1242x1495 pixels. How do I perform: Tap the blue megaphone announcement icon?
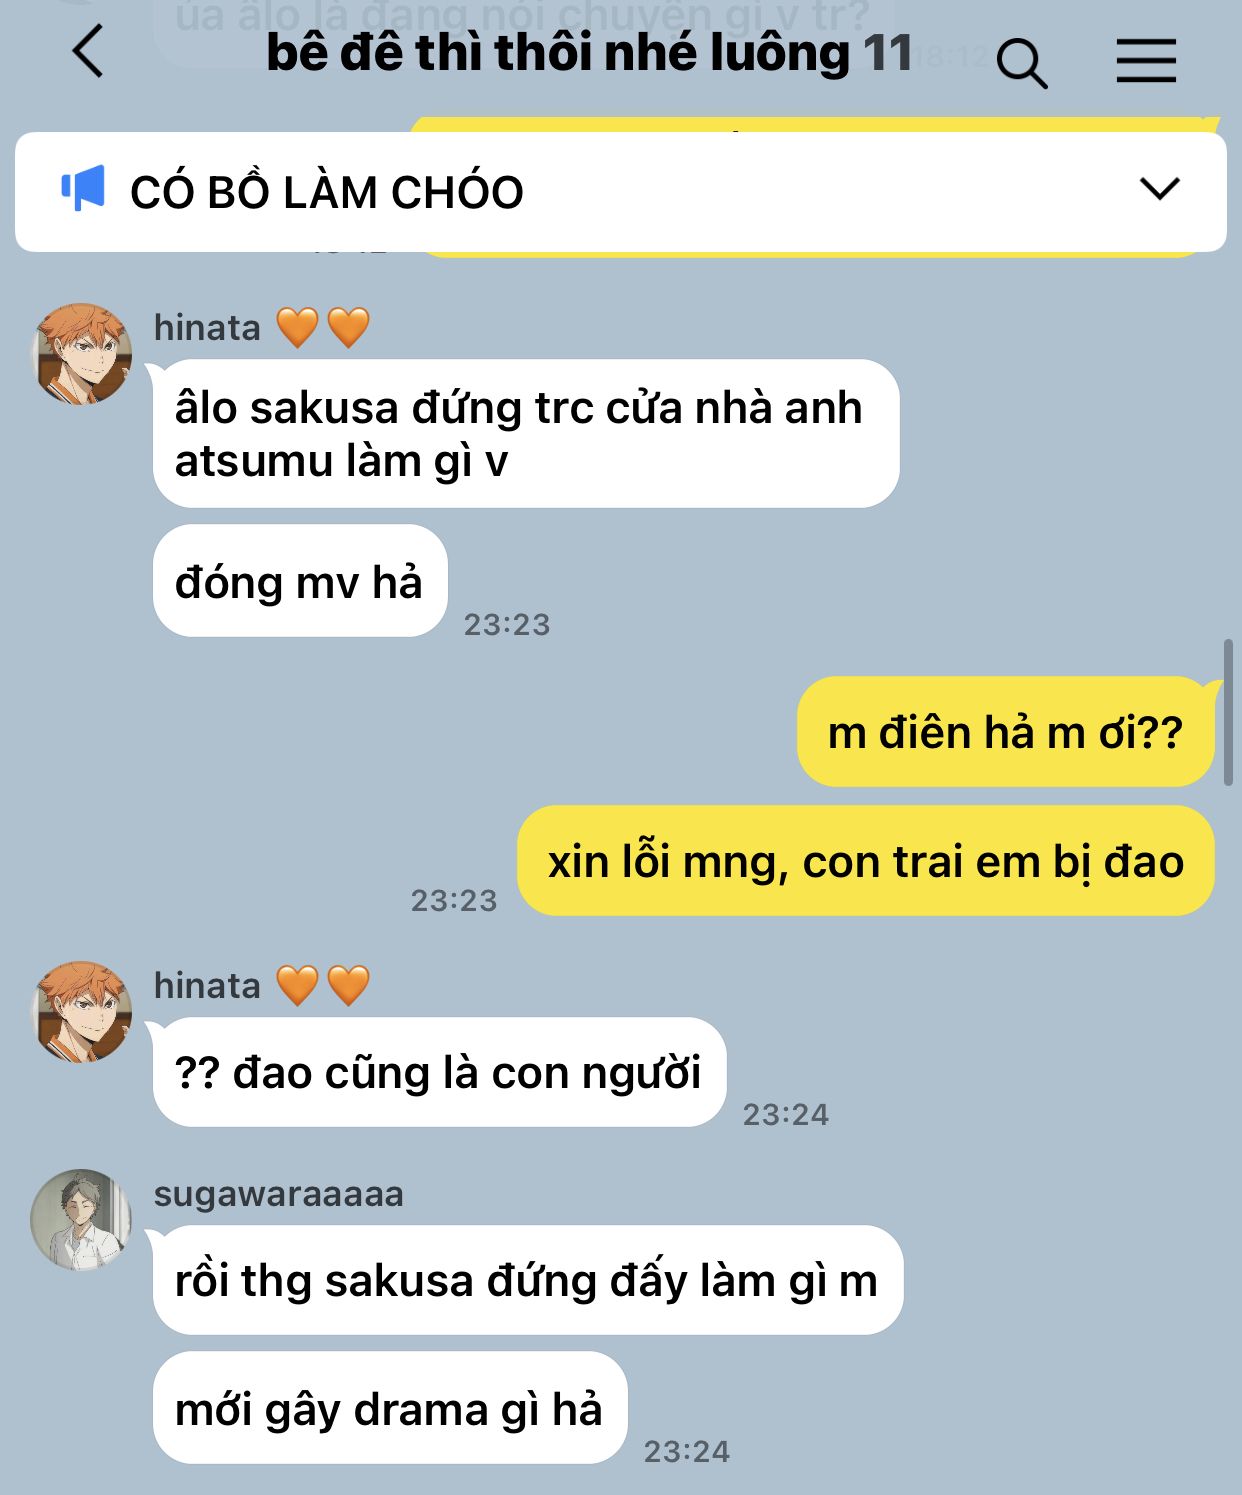tap(83, 188)
